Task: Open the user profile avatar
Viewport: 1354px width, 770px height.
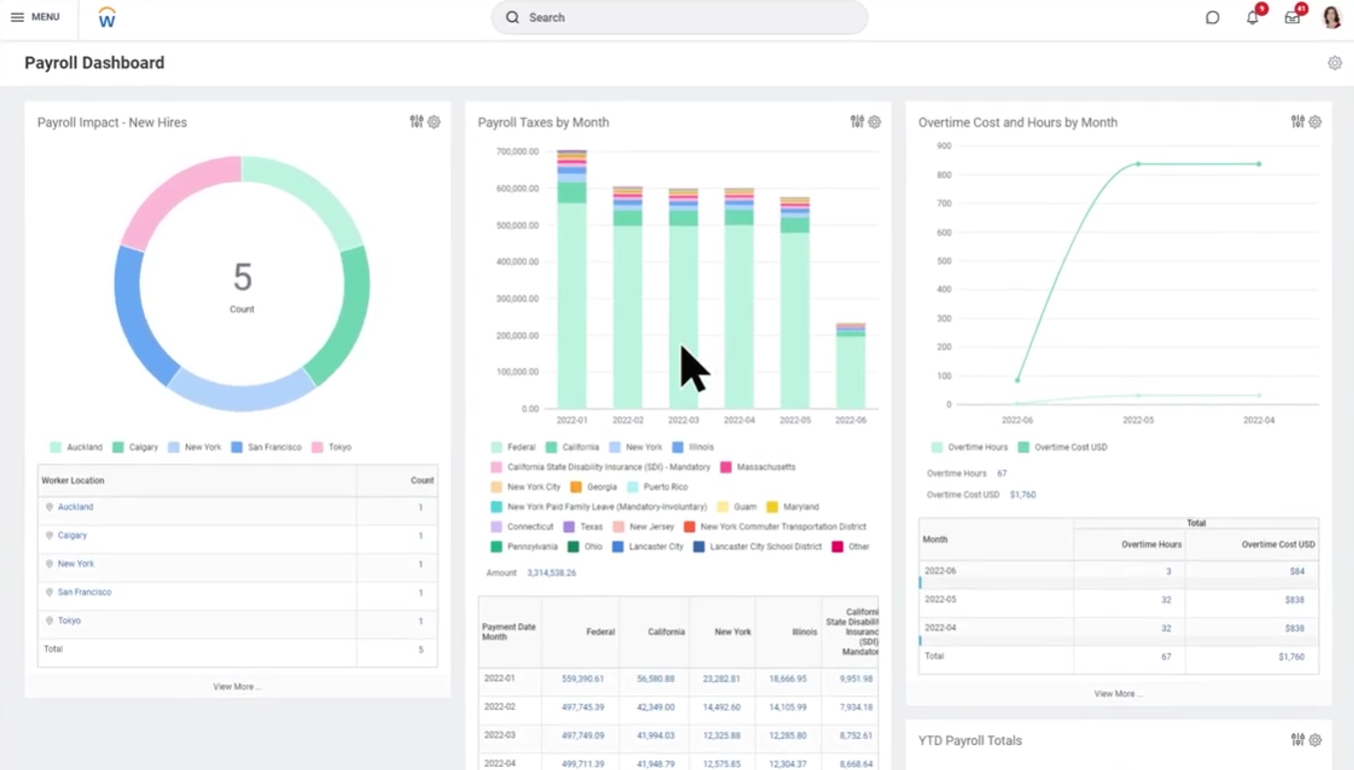Action: pos(1331,17)
